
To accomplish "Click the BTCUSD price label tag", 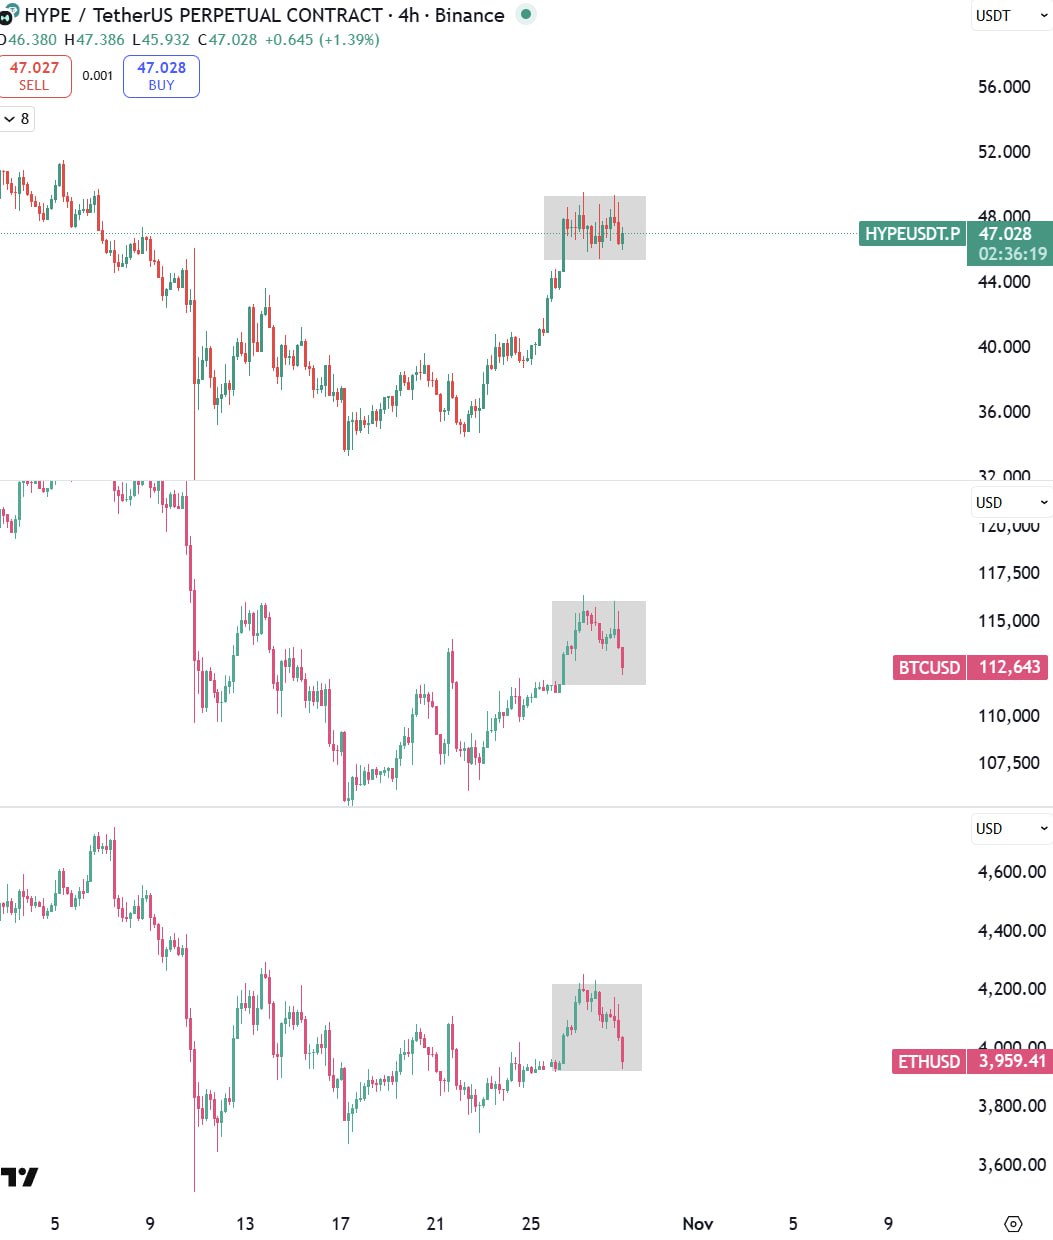I will (929, 667).
